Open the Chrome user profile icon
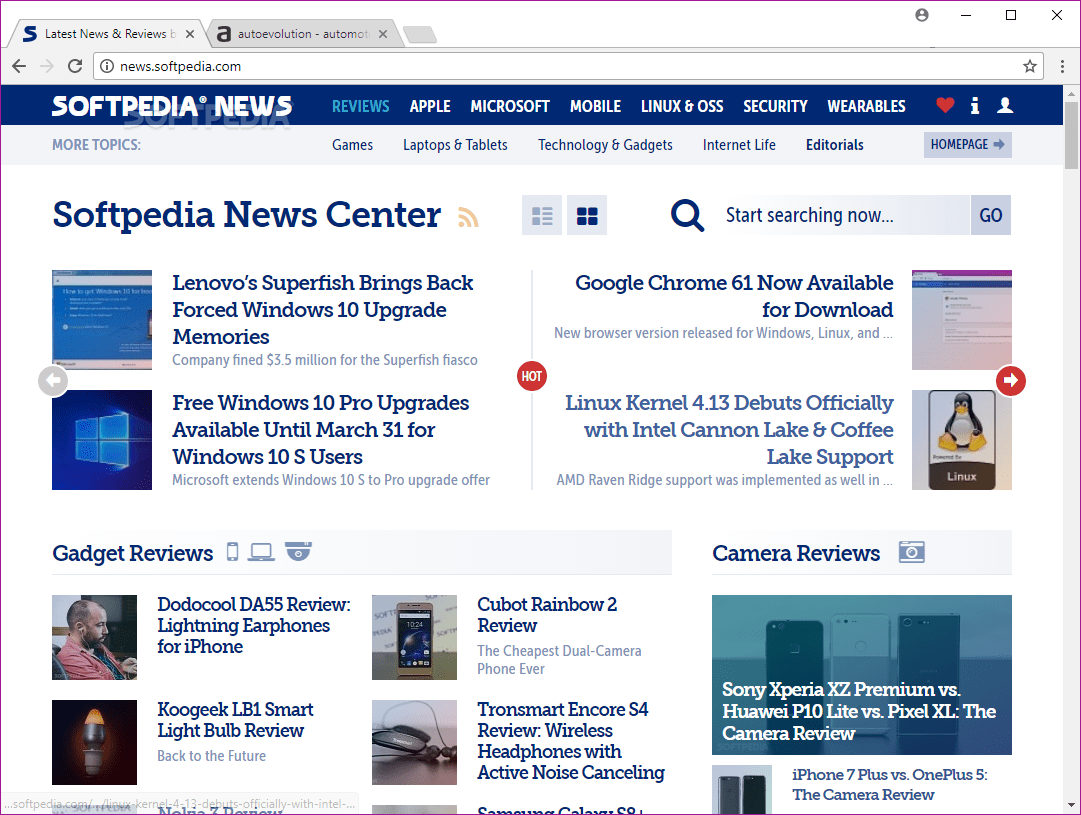This screenshot has height=815, width=1081. (922, 15)
